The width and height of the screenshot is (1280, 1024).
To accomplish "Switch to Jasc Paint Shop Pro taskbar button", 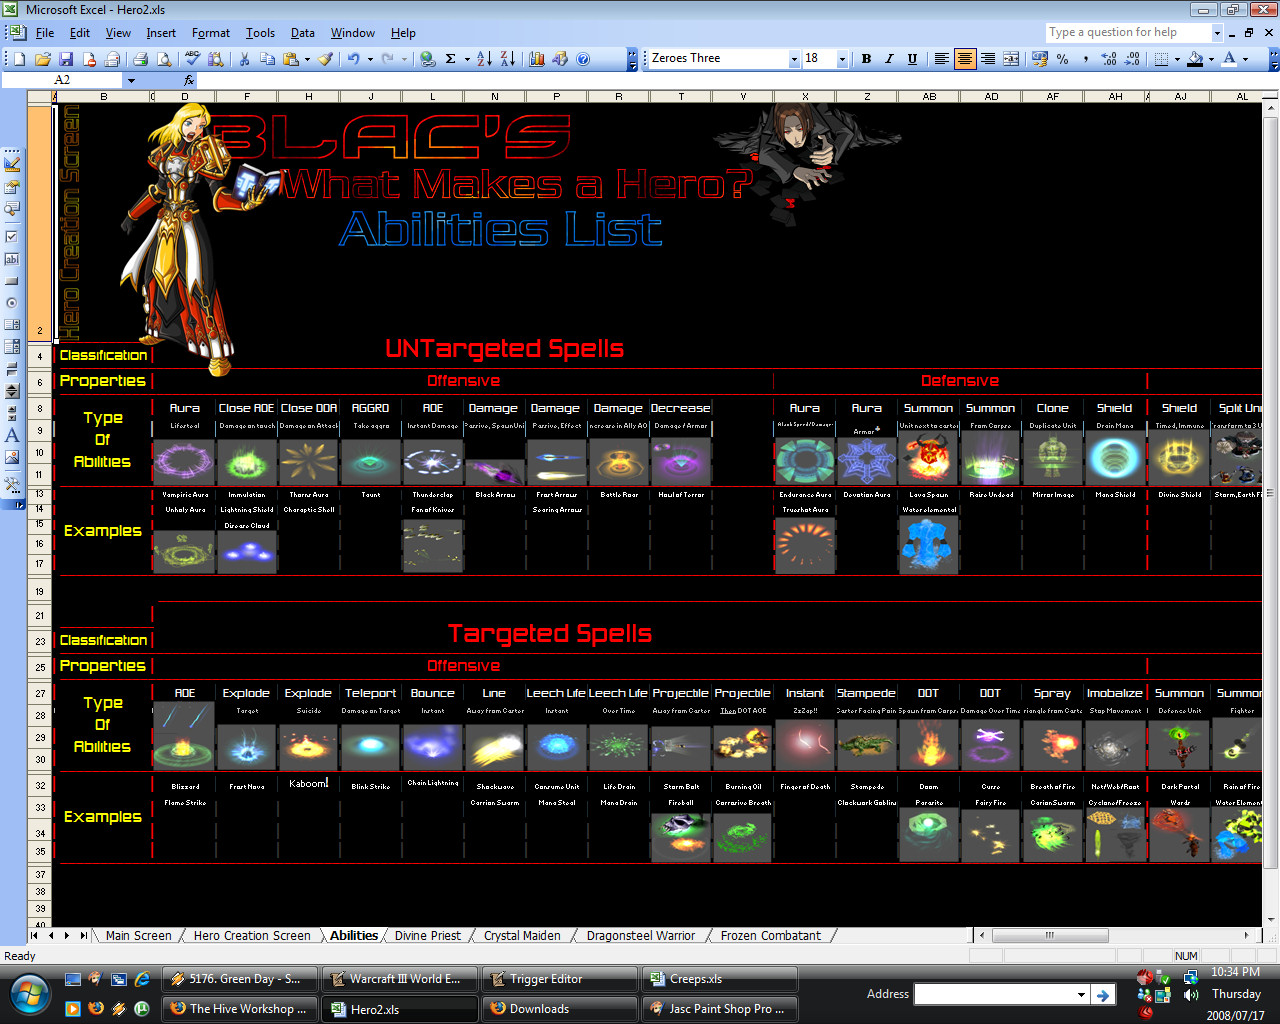I will [720, 1009].
